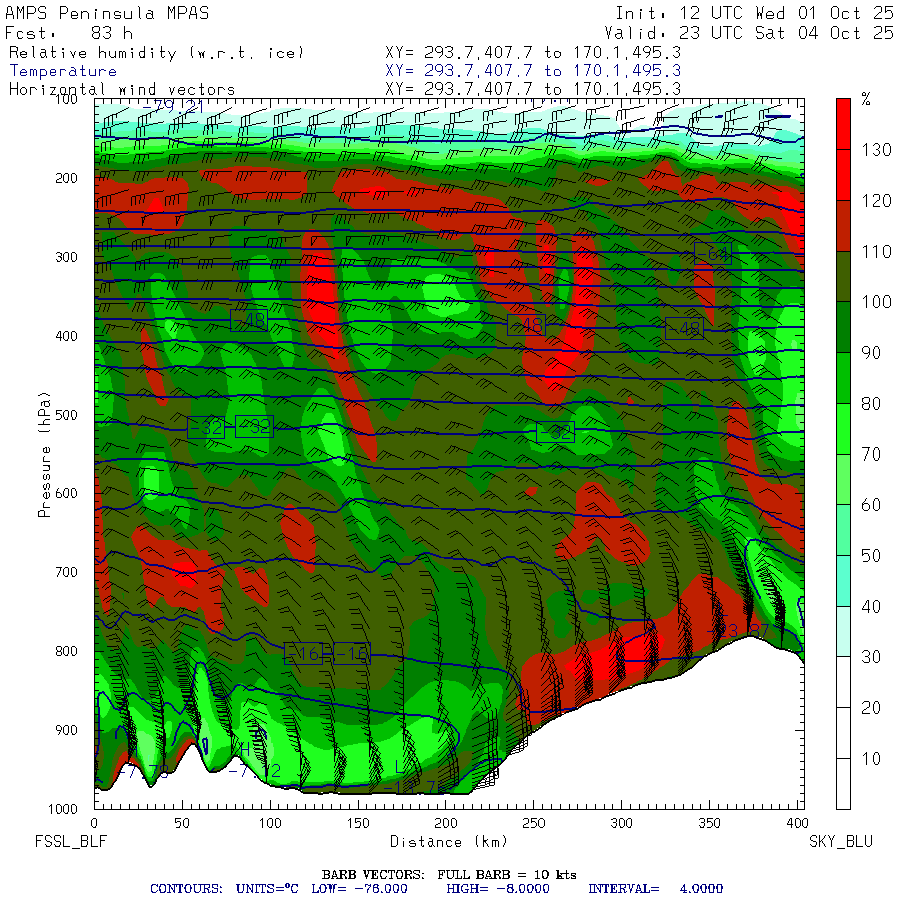Click the "200" pressure axis tick label
This screenshot has height=900, width=900.
(x=66, y=178)
